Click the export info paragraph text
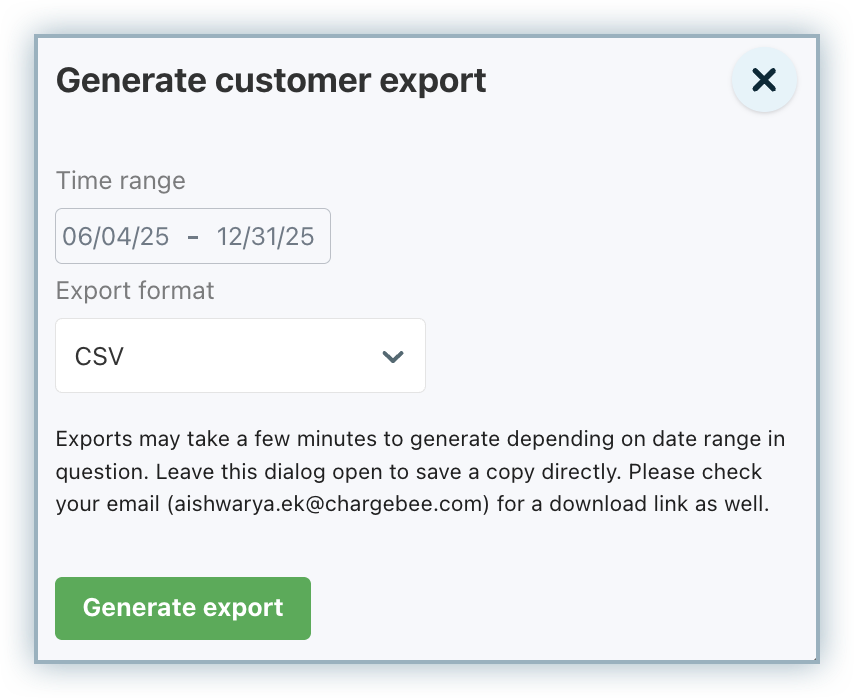This screenshot has width=854, height=698. pyautogui.click(x=420, y=471)
